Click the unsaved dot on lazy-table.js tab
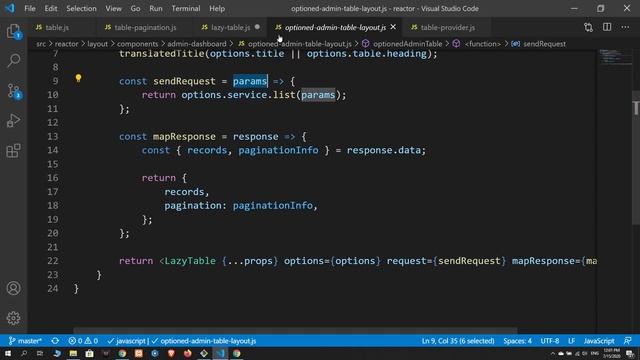 coord(257,27)
